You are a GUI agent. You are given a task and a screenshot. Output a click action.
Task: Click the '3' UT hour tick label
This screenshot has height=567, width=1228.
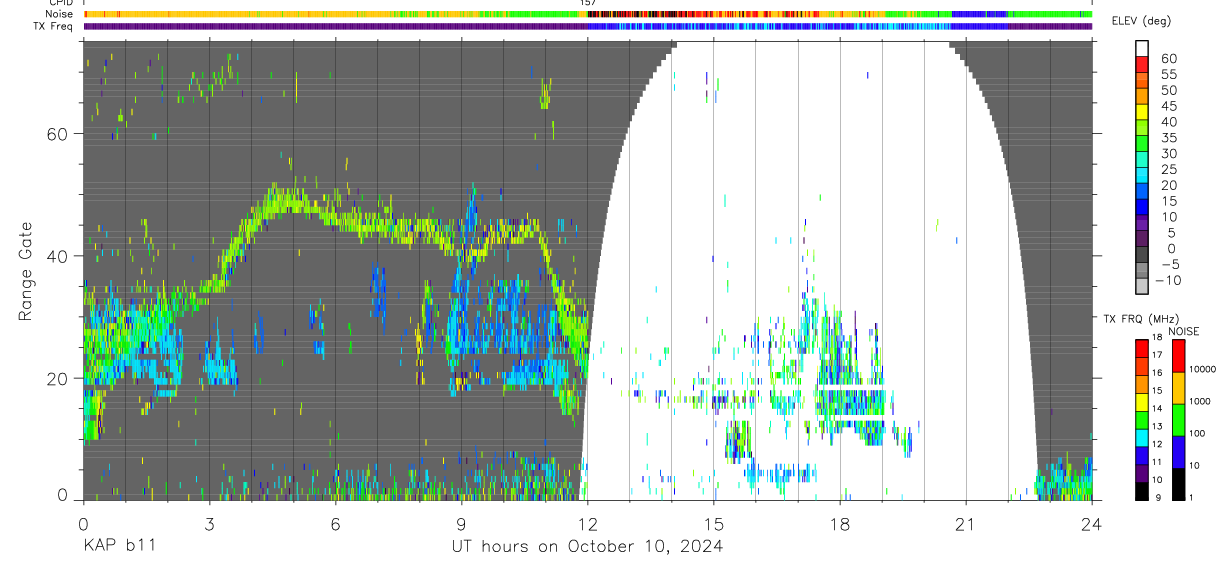(x=209, y=523)
